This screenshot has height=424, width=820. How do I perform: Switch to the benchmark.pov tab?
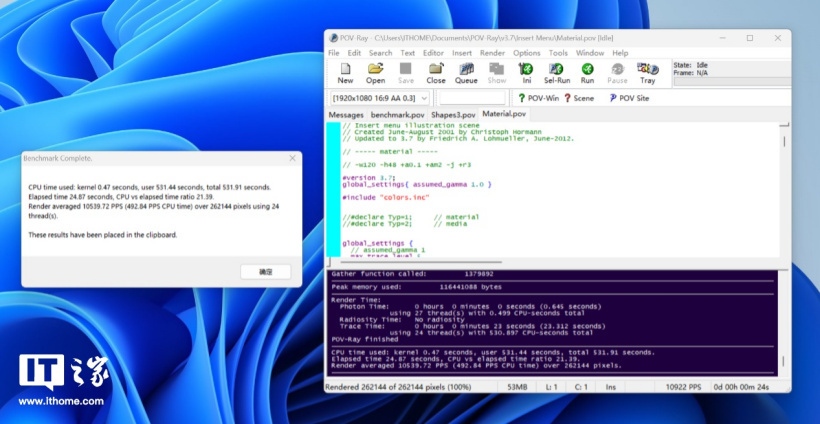(x=397, y=115)
